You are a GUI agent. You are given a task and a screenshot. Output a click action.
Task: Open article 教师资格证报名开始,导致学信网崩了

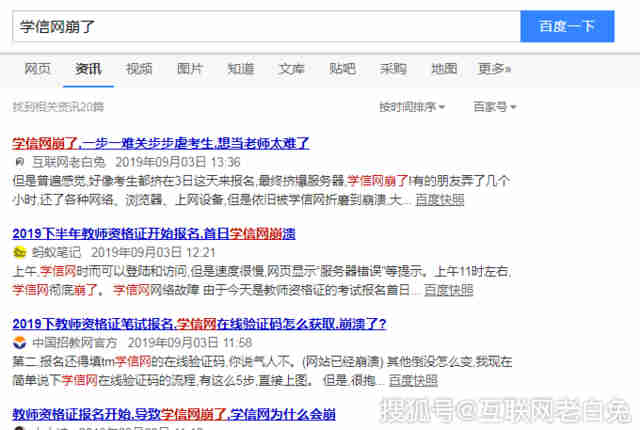click(174, 414)
